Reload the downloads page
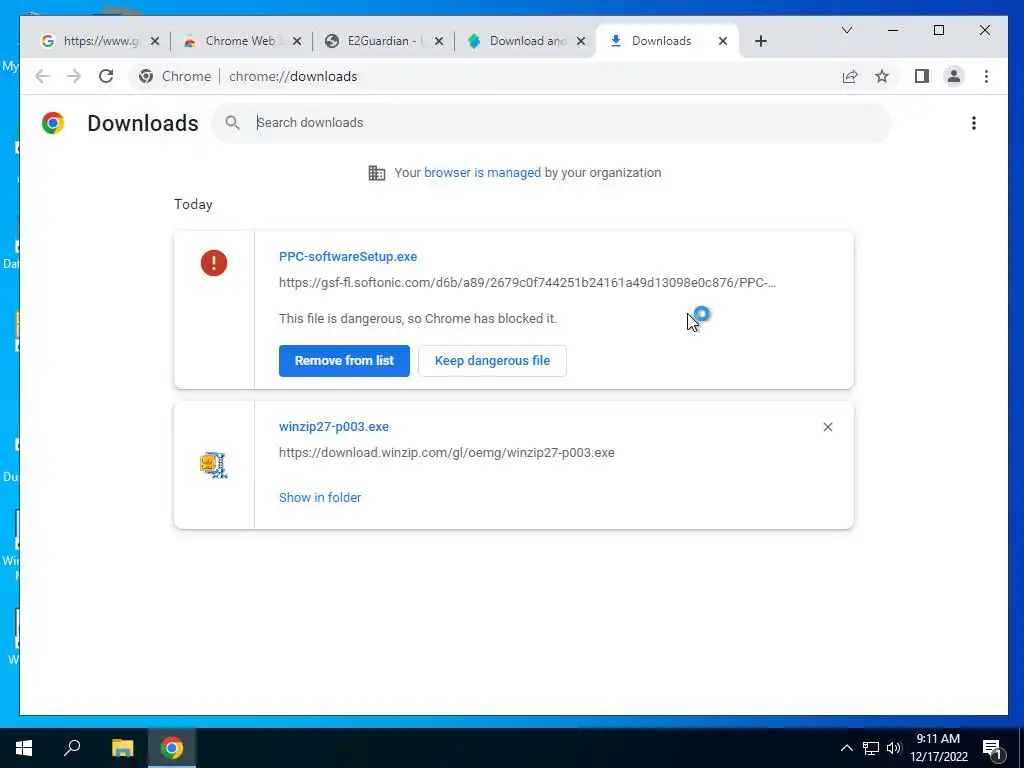1024x768 pixels. click(106, 76)
